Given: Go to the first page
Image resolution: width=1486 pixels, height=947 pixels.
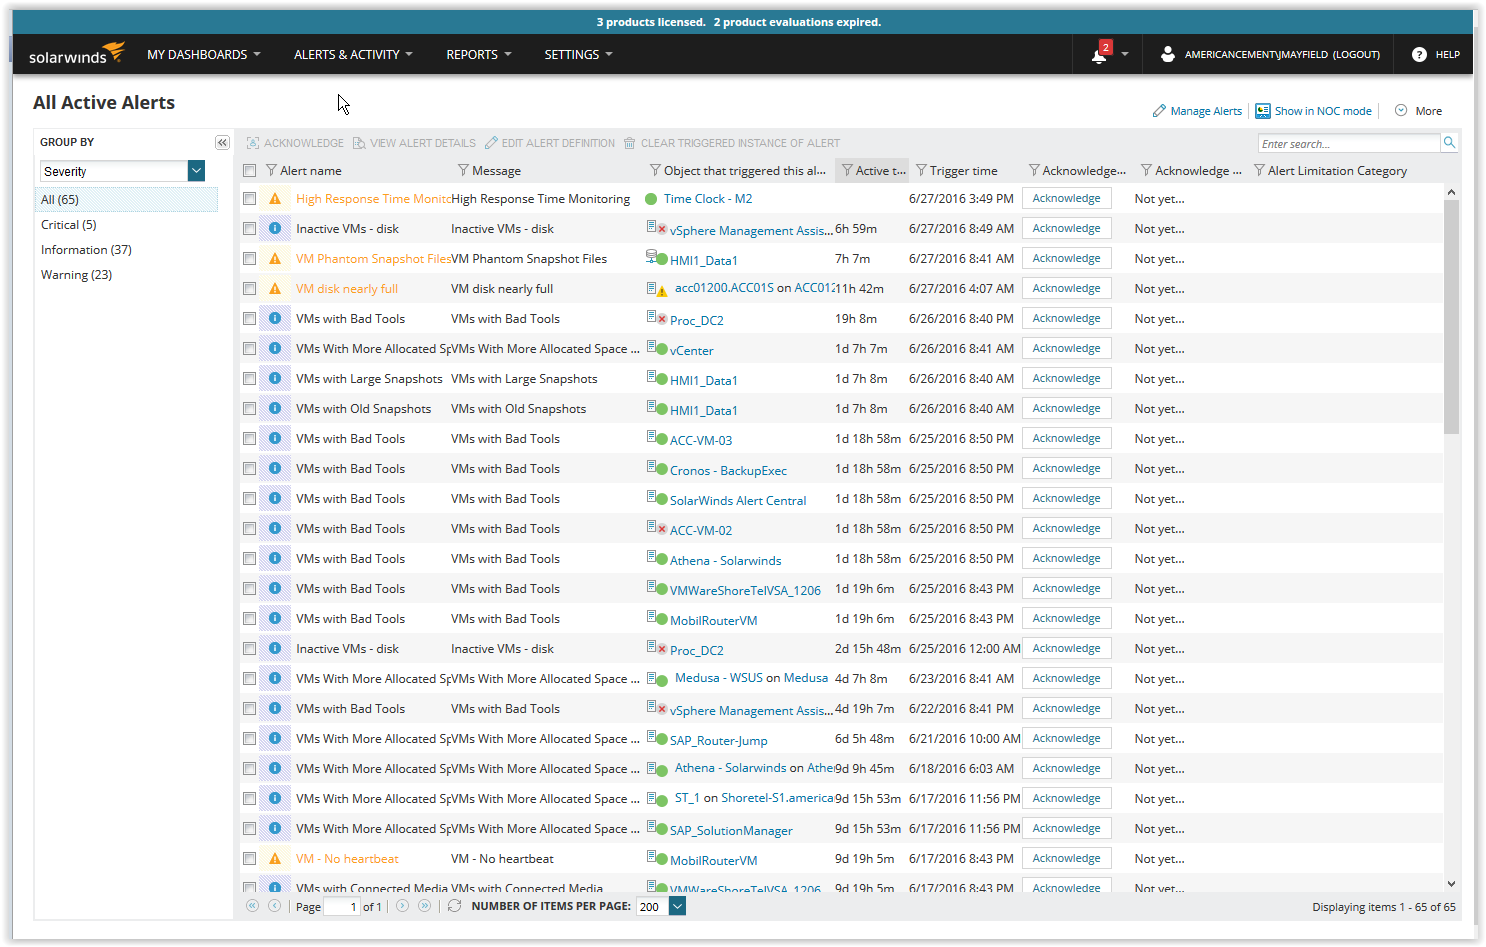Looking at the screenshot, I should (x=252, y=906).
